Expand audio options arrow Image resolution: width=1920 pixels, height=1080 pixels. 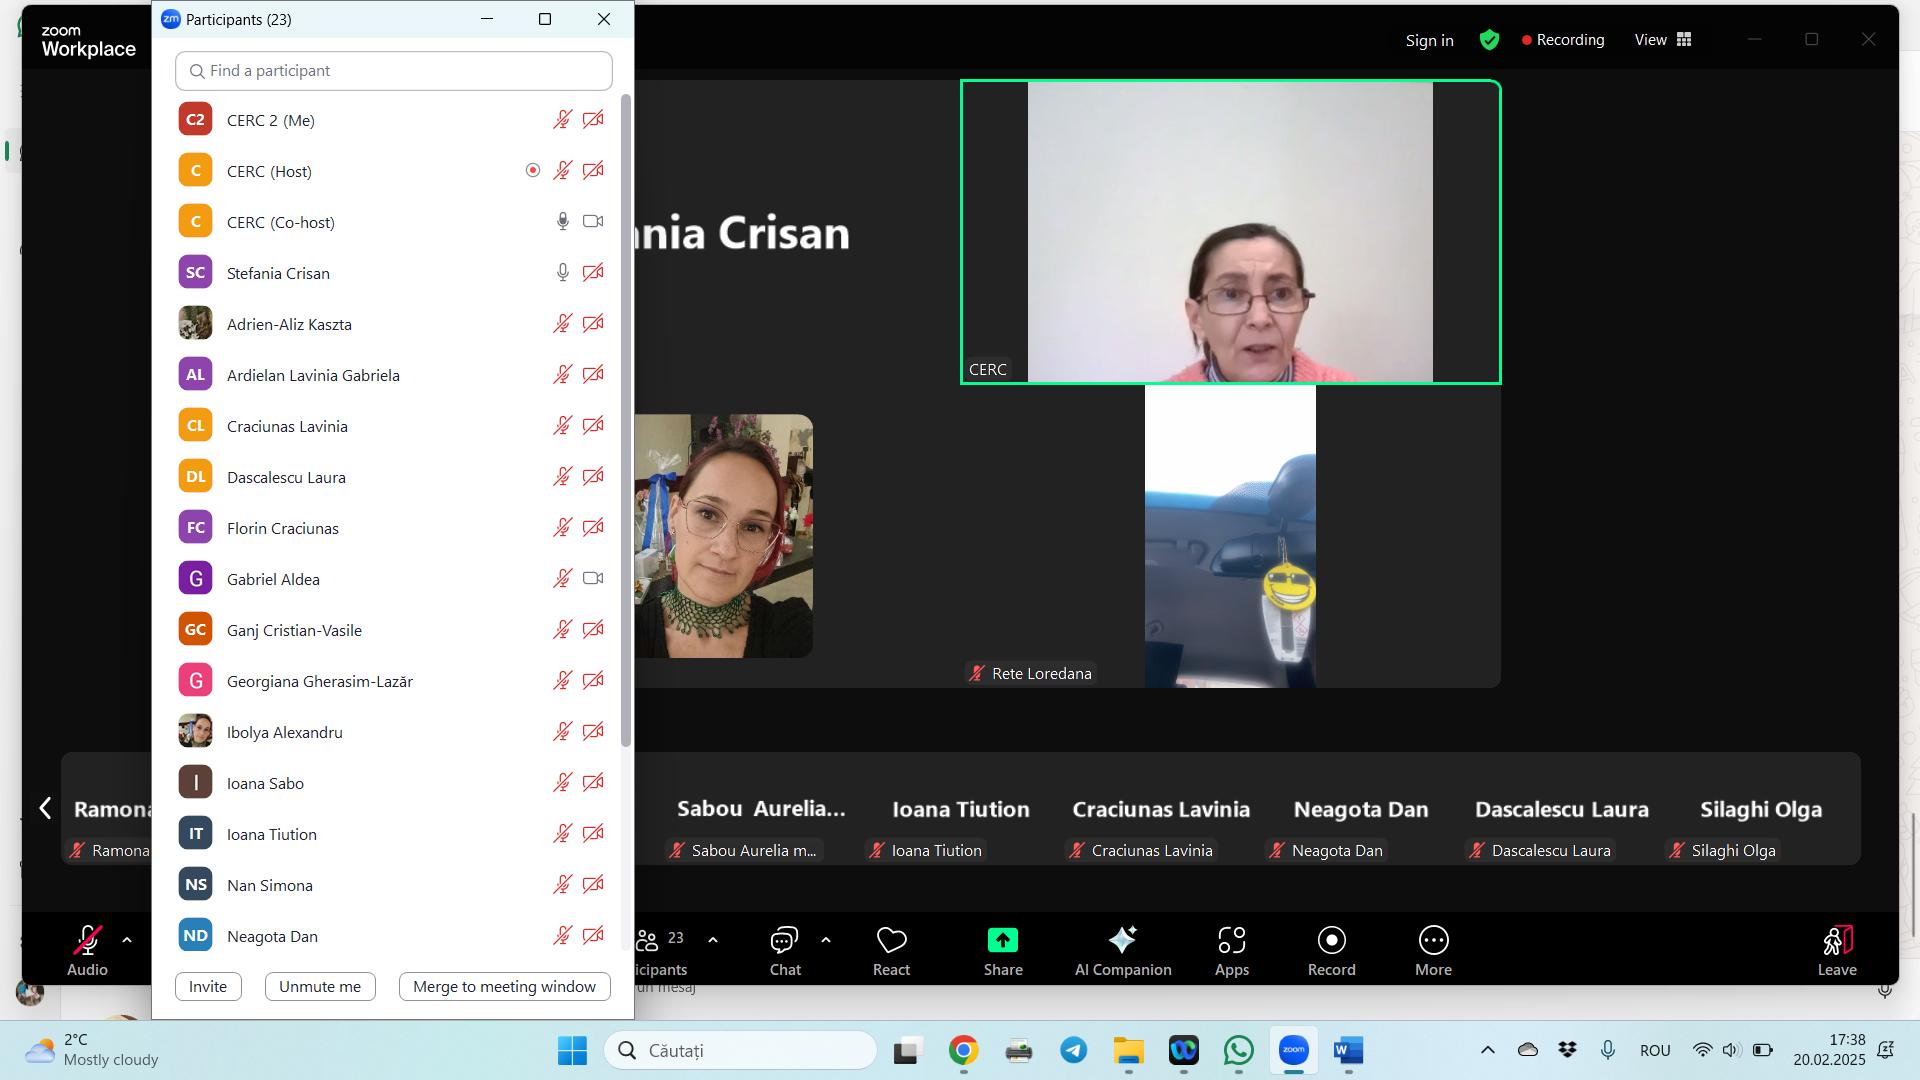[x=127, y=940]
